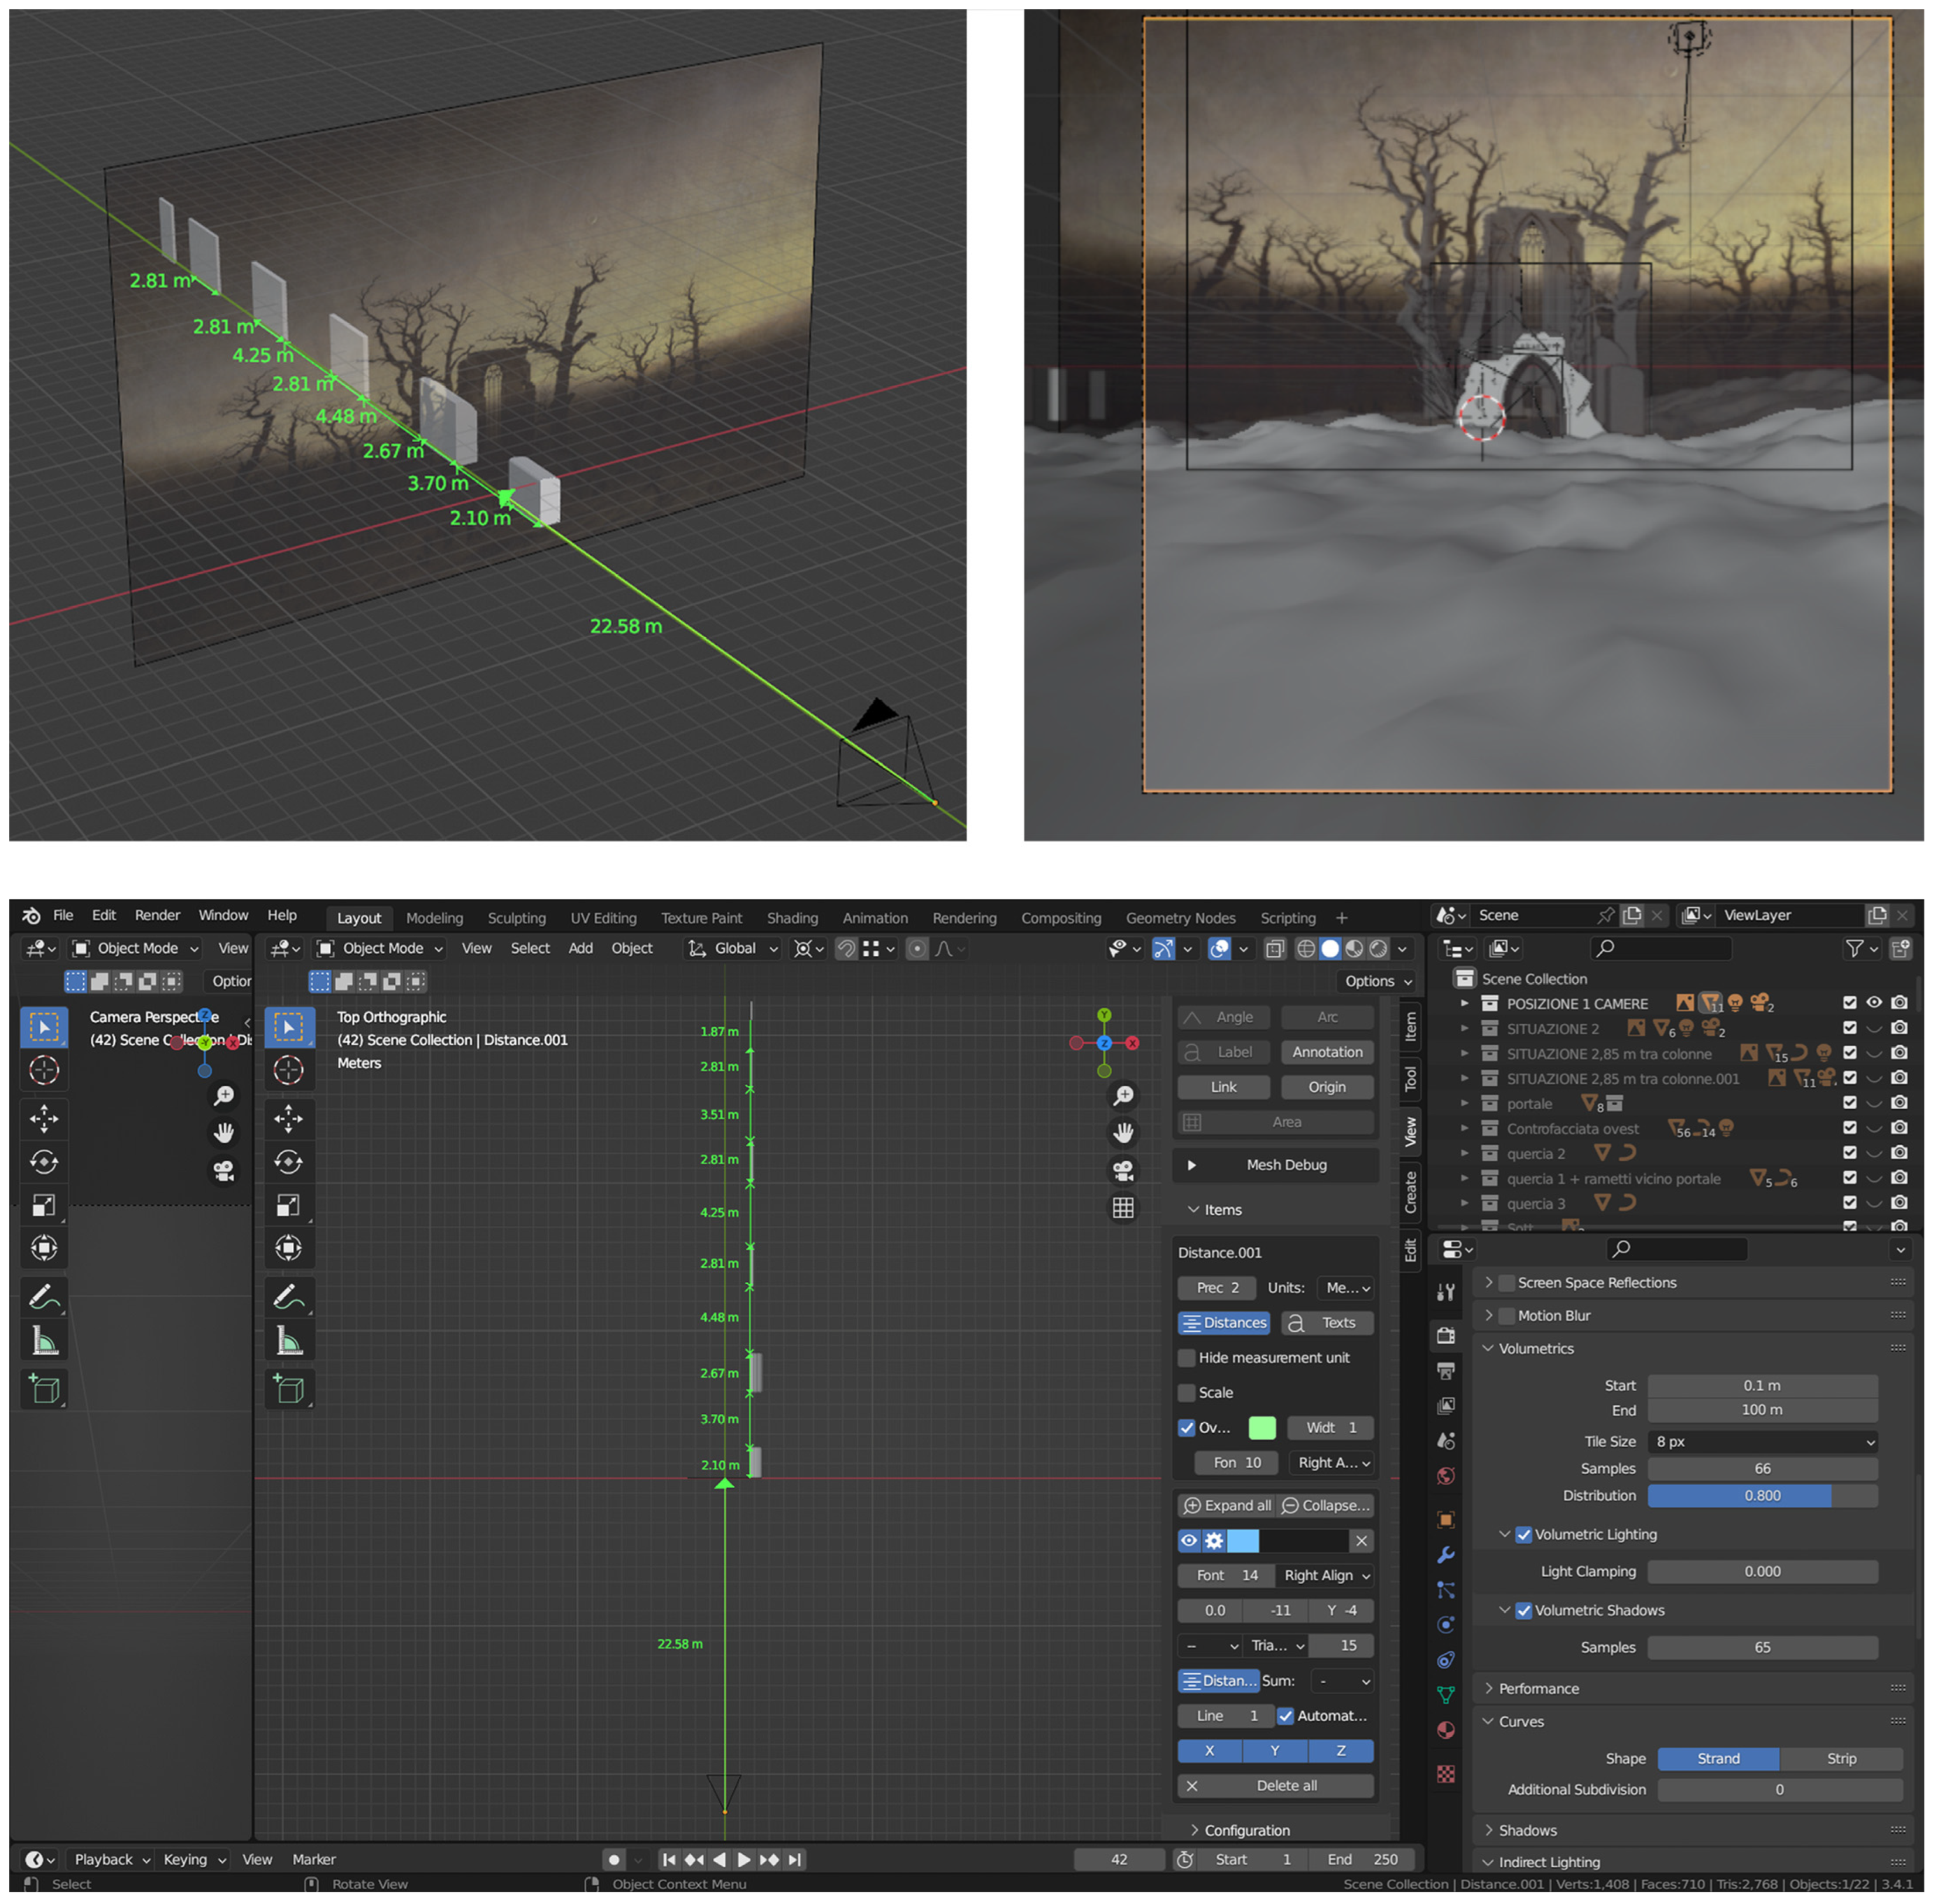Switch to orthographic grid view icon

click(x=1123, y=1208)
